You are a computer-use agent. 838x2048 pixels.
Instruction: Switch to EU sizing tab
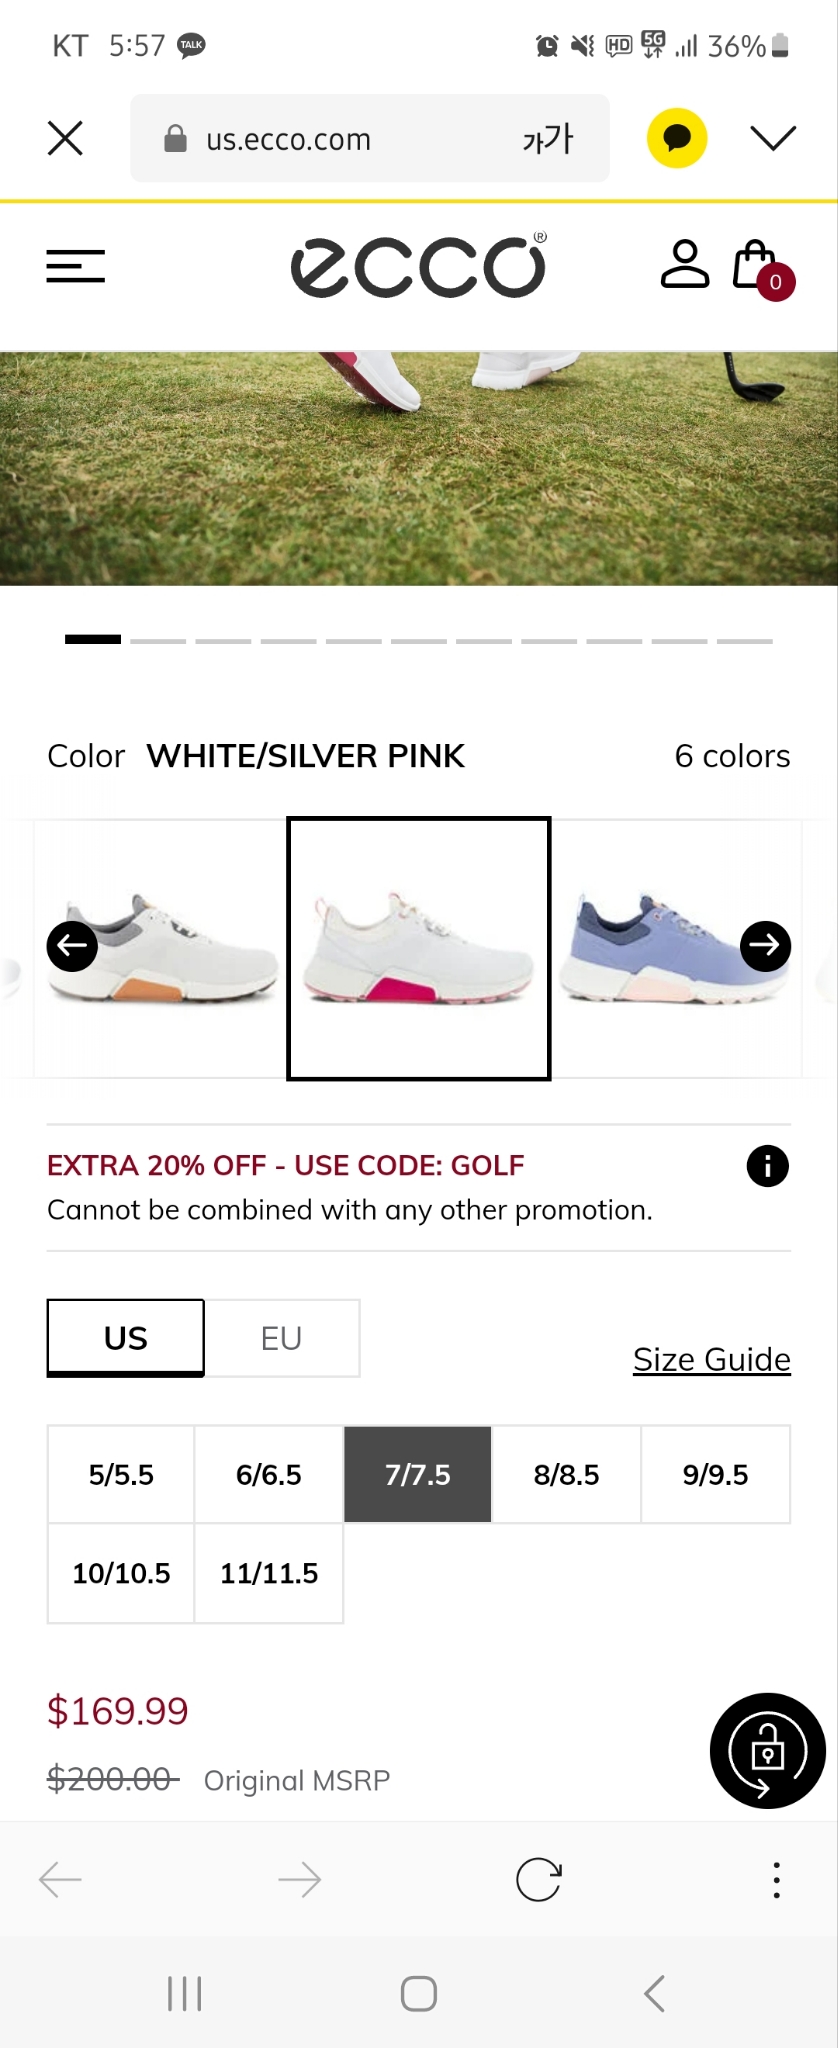point(282,1338)
